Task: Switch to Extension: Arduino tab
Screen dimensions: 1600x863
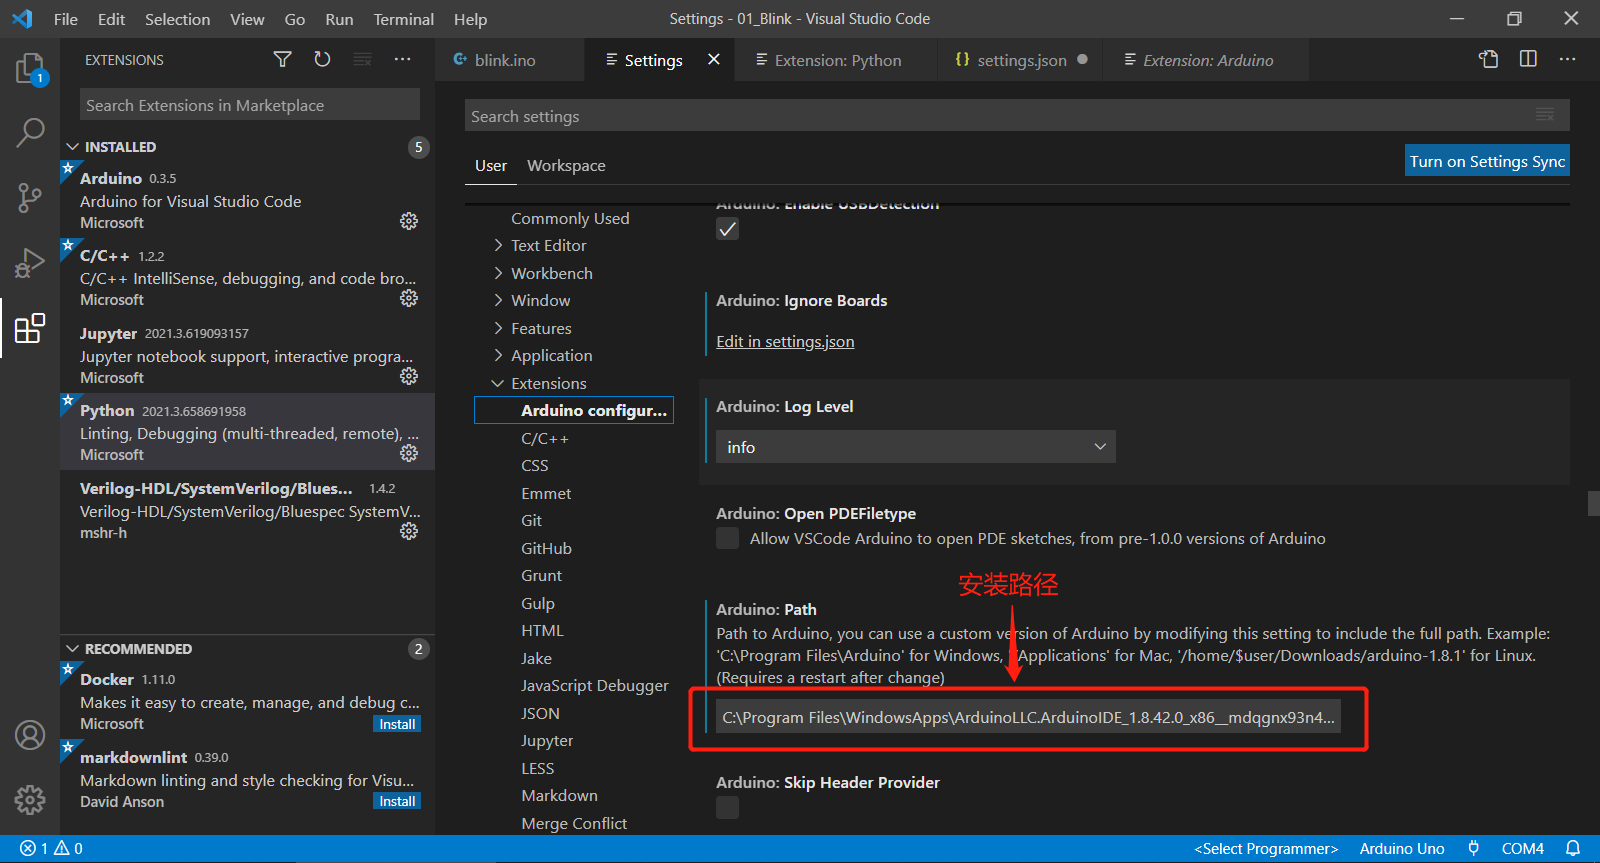Action: (1208, 60)
